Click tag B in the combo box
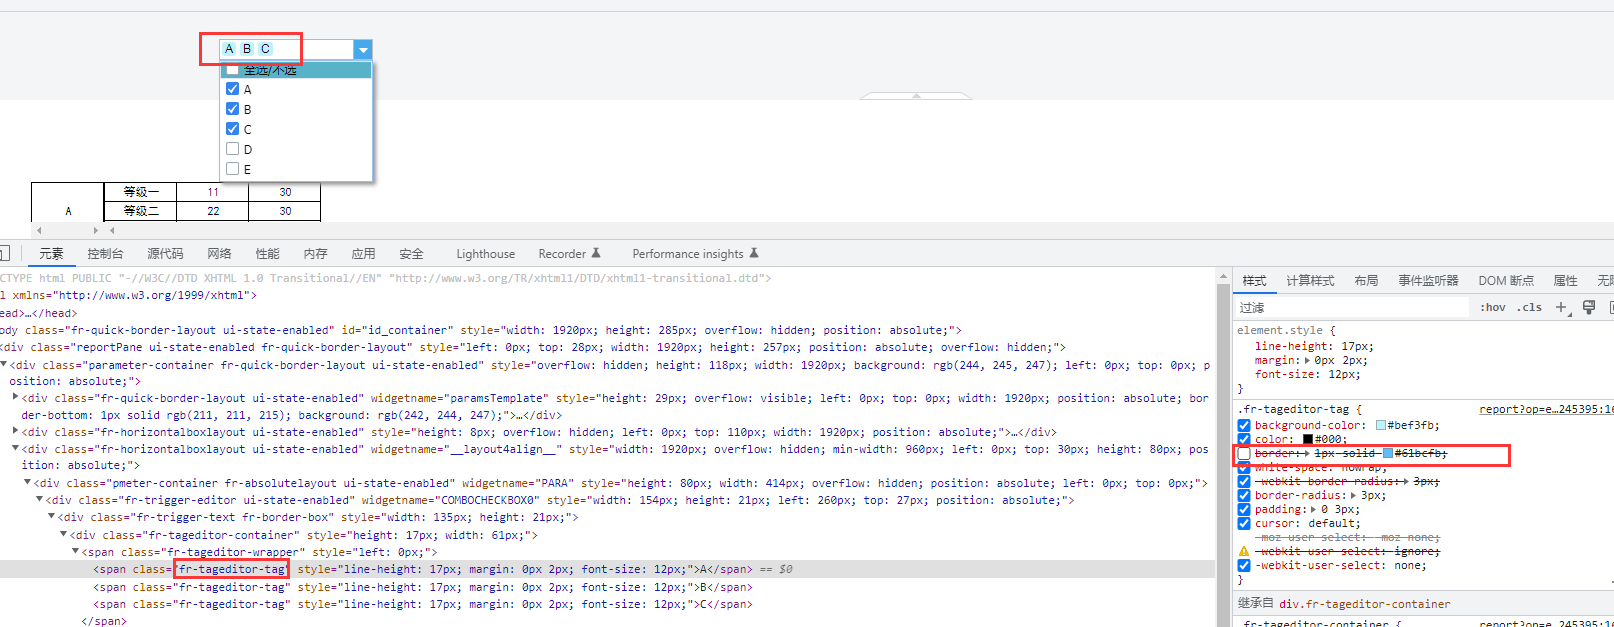 point(247,49)
